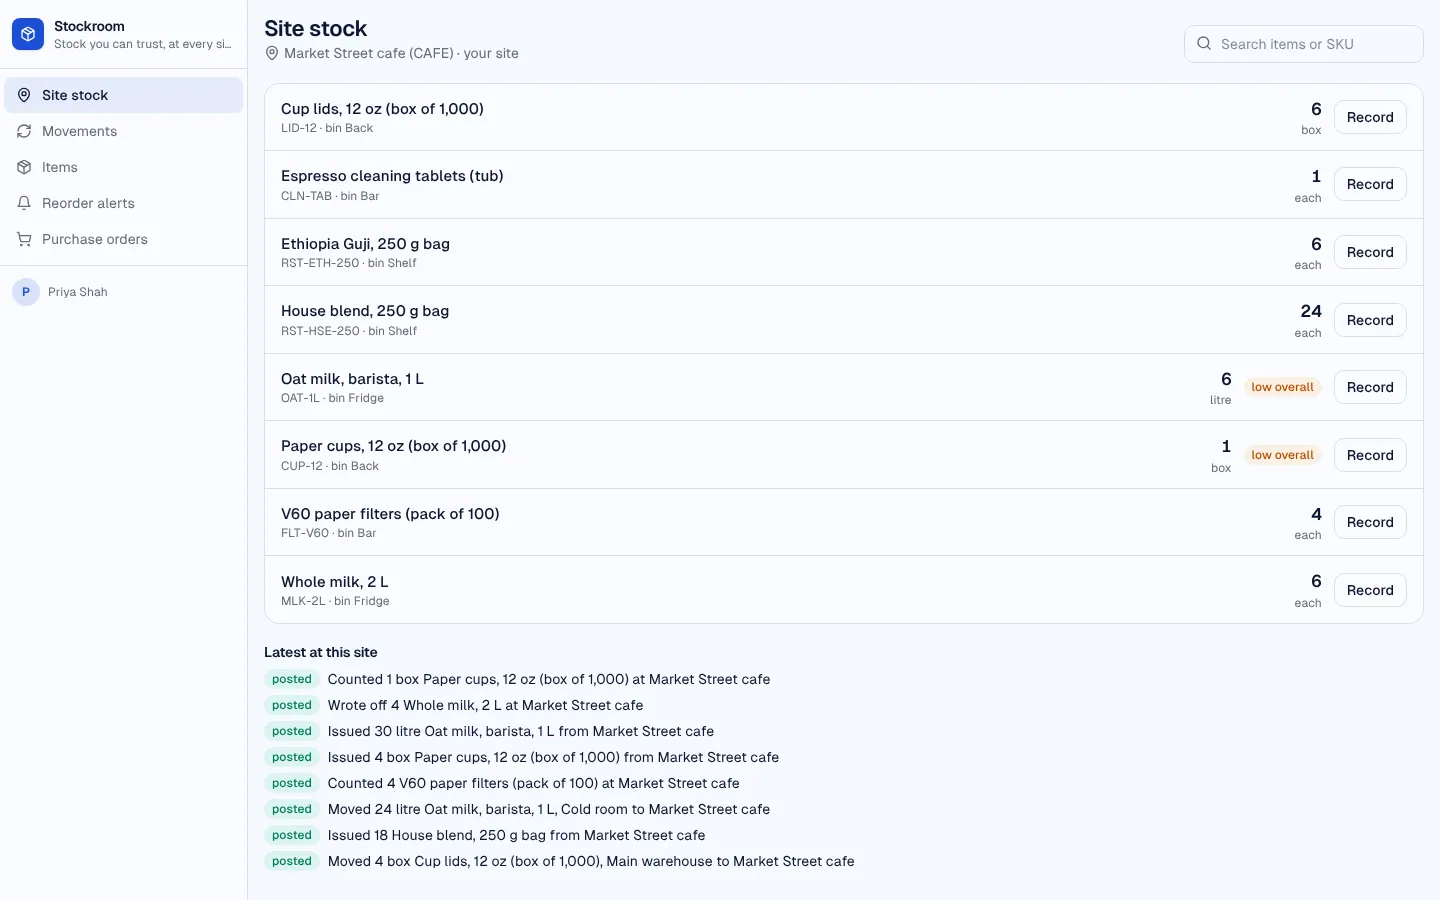
Task: Click the low overall badge on Oat milk
Action: click(1283, 387)
